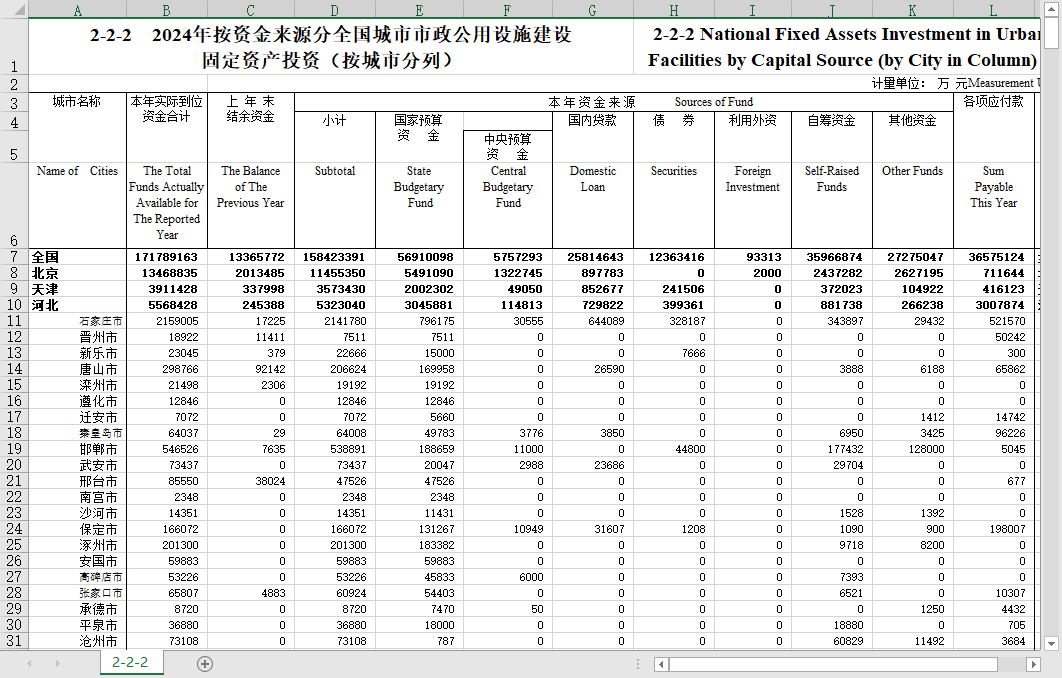Select column A header
The width and height of the screenshot is (1062, 678).
pyautogui.click(x=77, y=10)
